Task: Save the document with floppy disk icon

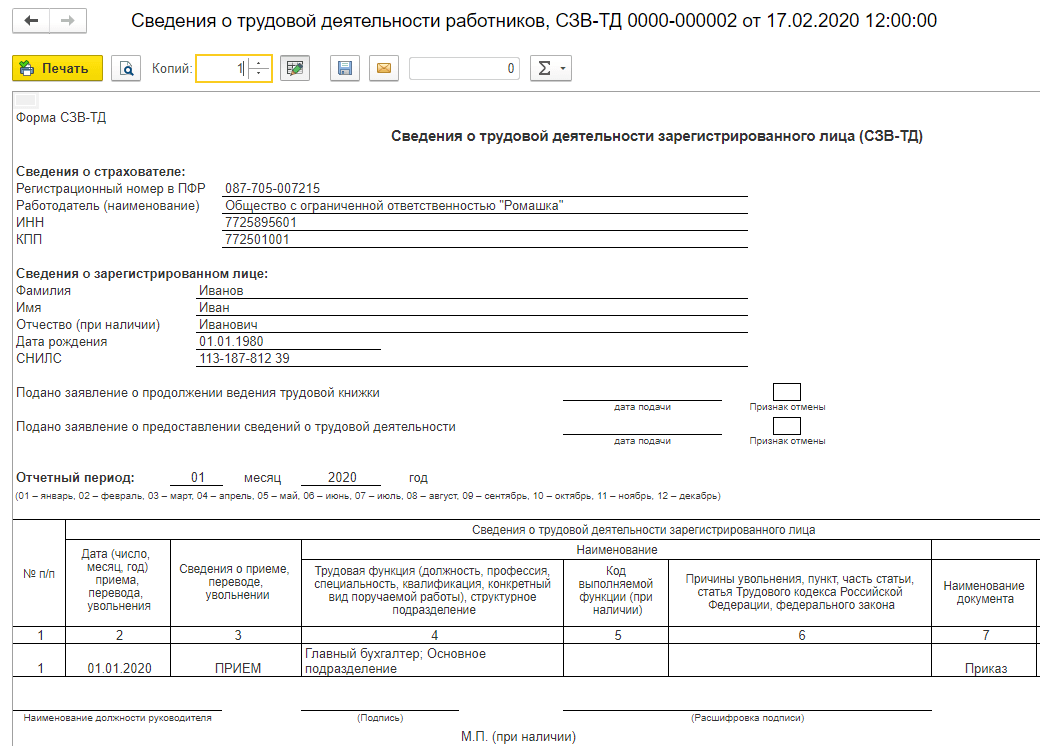Action: point(345,68)
